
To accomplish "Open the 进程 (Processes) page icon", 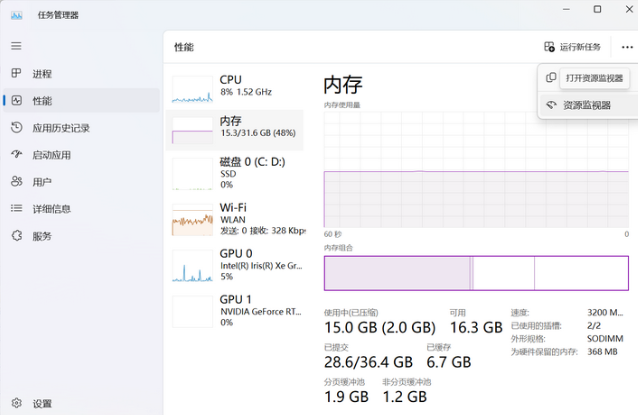I will [16, 74].
